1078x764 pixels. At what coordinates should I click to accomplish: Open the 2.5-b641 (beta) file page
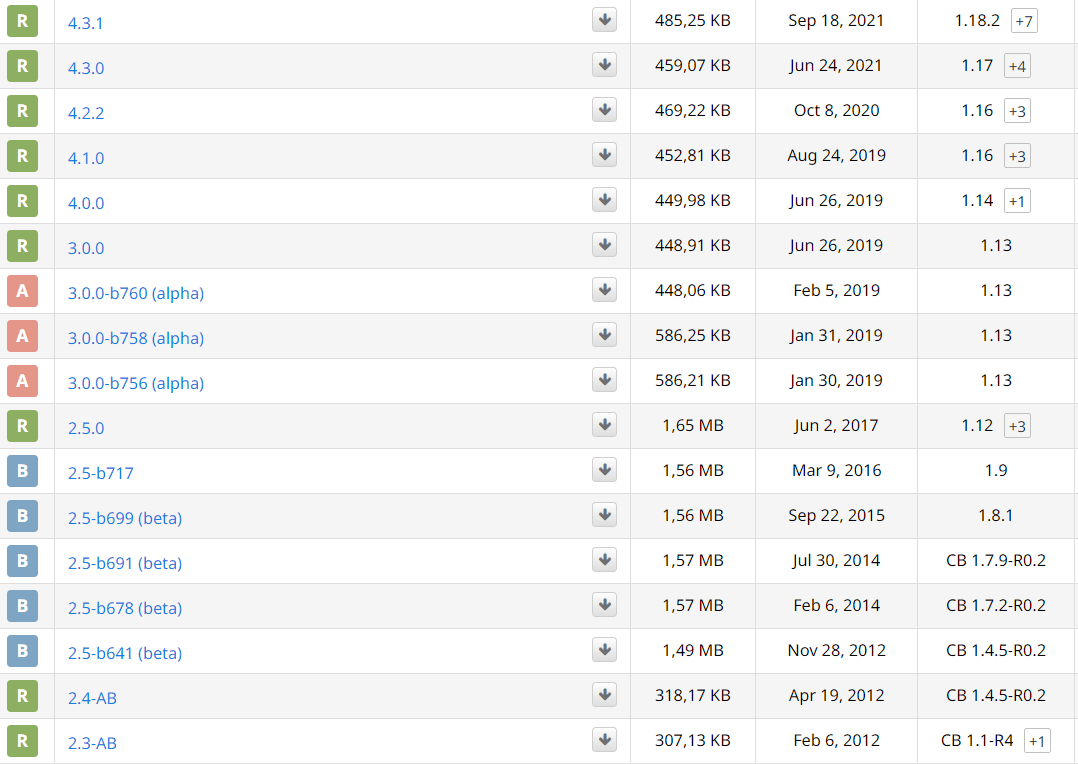[125, 653]
